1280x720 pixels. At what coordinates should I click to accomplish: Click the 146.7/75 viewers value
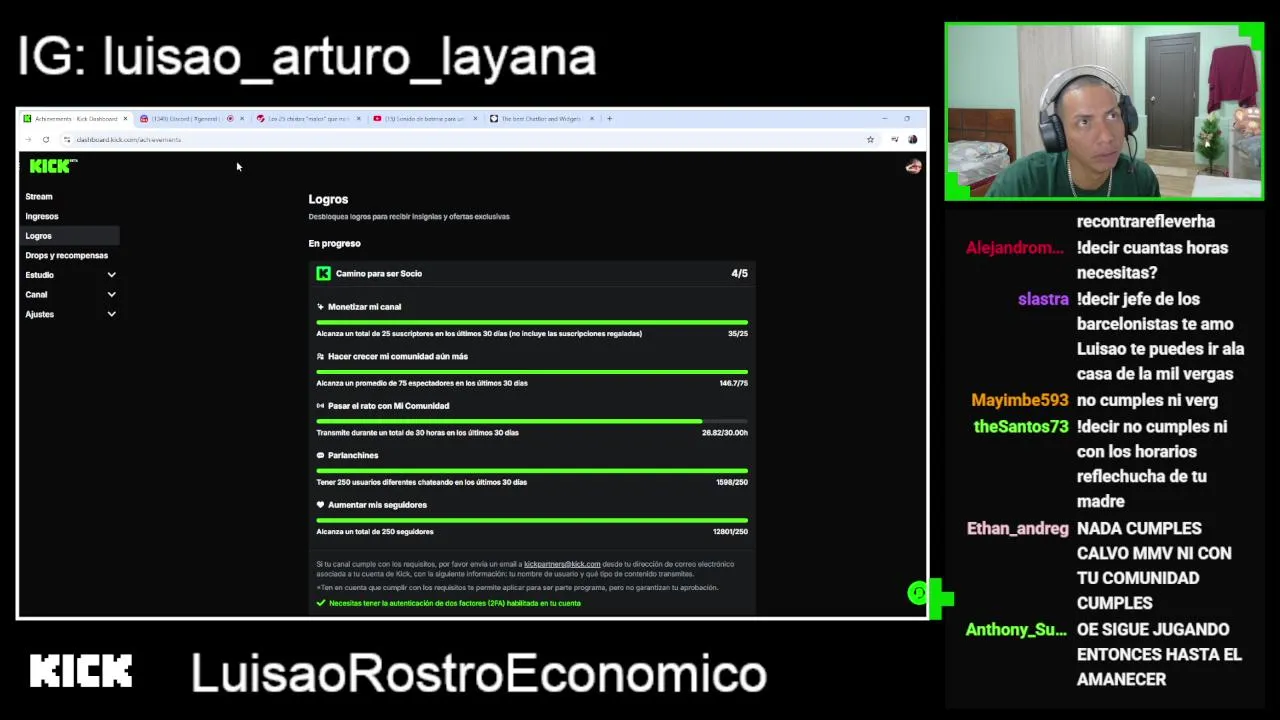tap(734, 383)
